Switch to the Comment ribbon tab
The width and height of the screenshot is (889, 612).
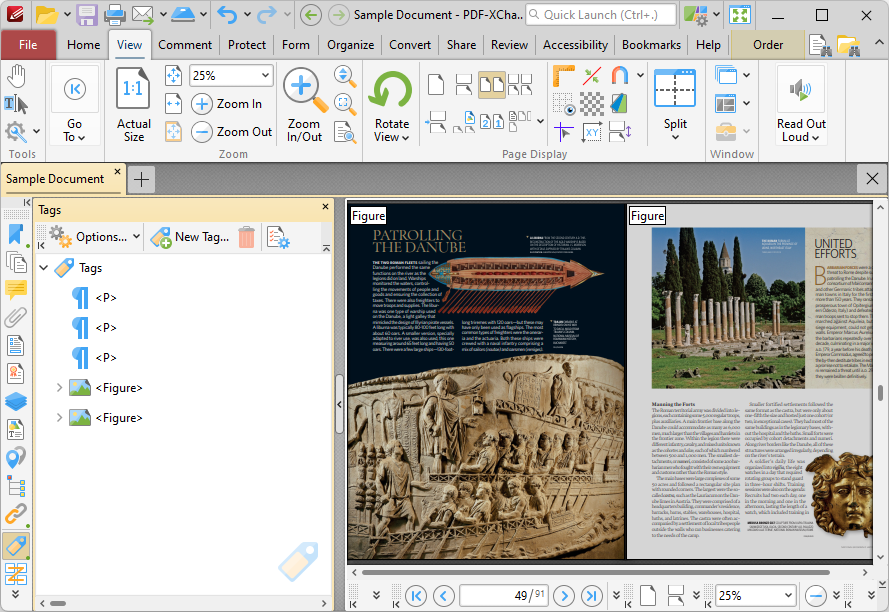[188, 45]
